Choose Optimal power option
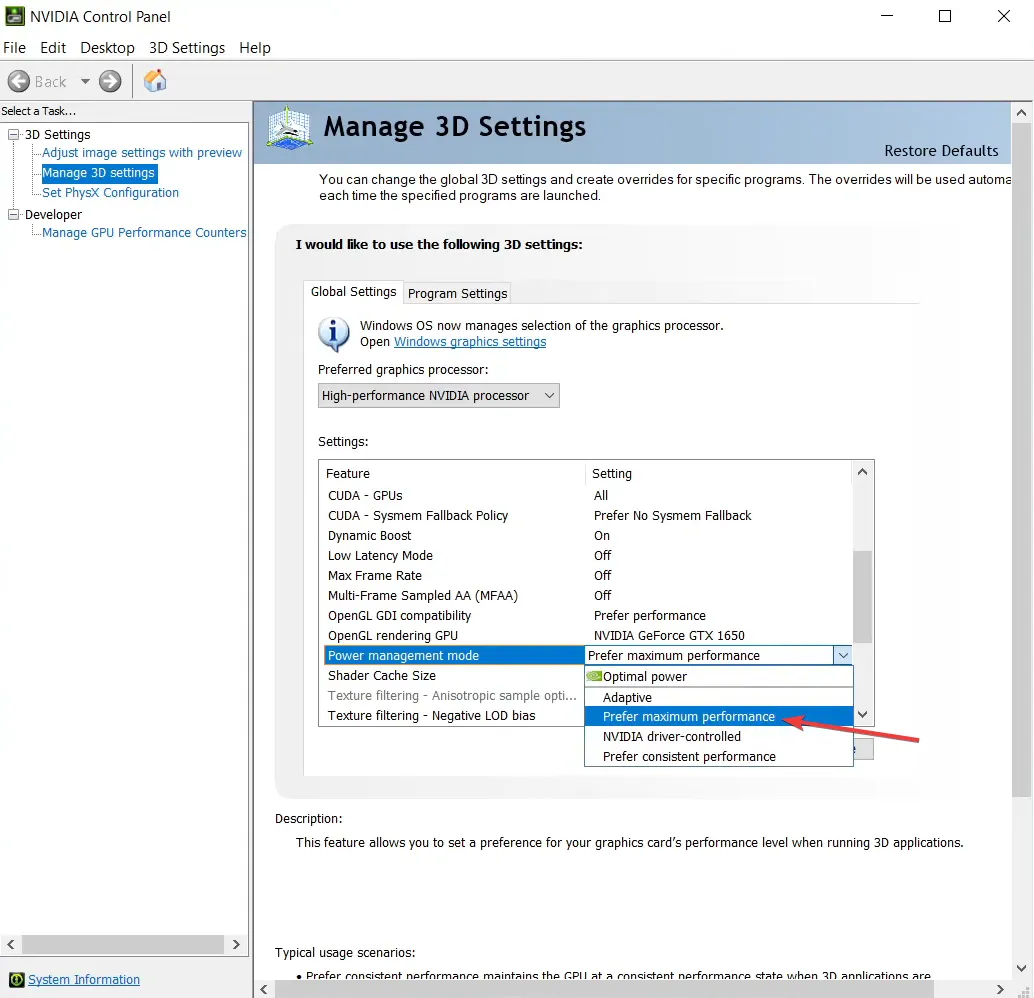Screen dimensions: 1034x998 click(719, 677)
